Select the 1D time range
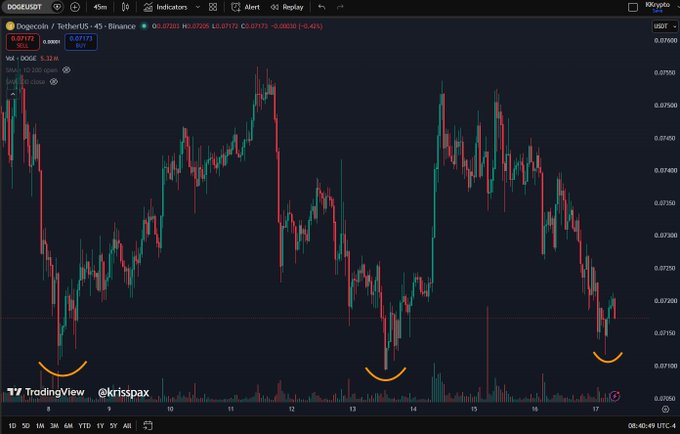Viewport: 680px width, 434px height. click(12, 426)
